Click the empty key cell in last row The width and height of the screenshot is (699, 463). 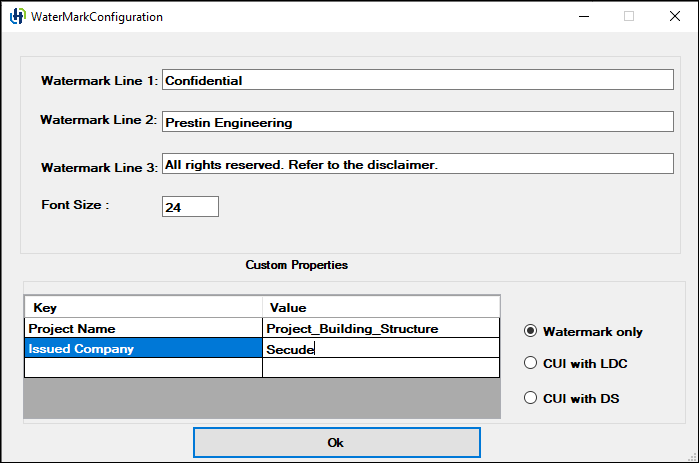pyautogui.click(x=143, y=368)
